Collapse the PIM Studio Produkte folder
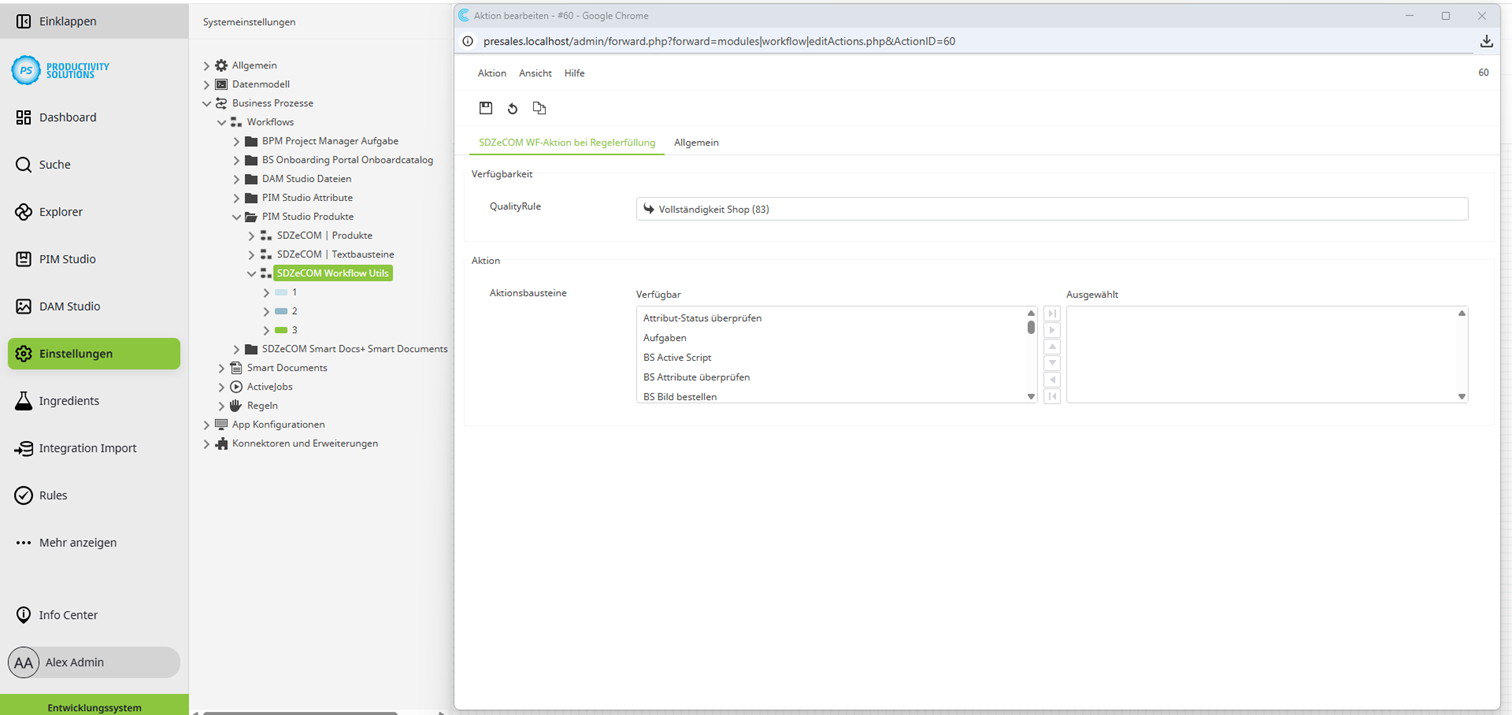The width and height of the screenshot is (1512, 715). point(237,216)
